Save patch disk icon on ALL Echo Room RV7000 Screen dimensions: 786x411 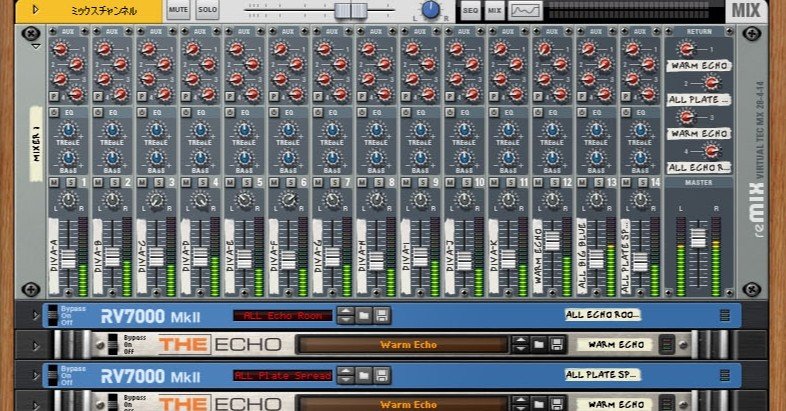[x=382, y=316]
